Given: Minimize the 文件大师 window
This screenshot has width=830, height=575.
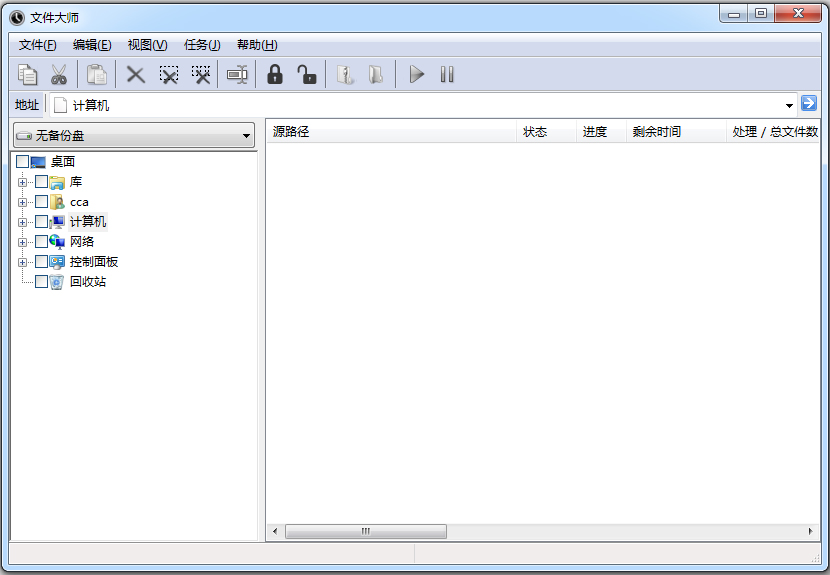Looking at the screenshot, I should [x=734, y=14].
